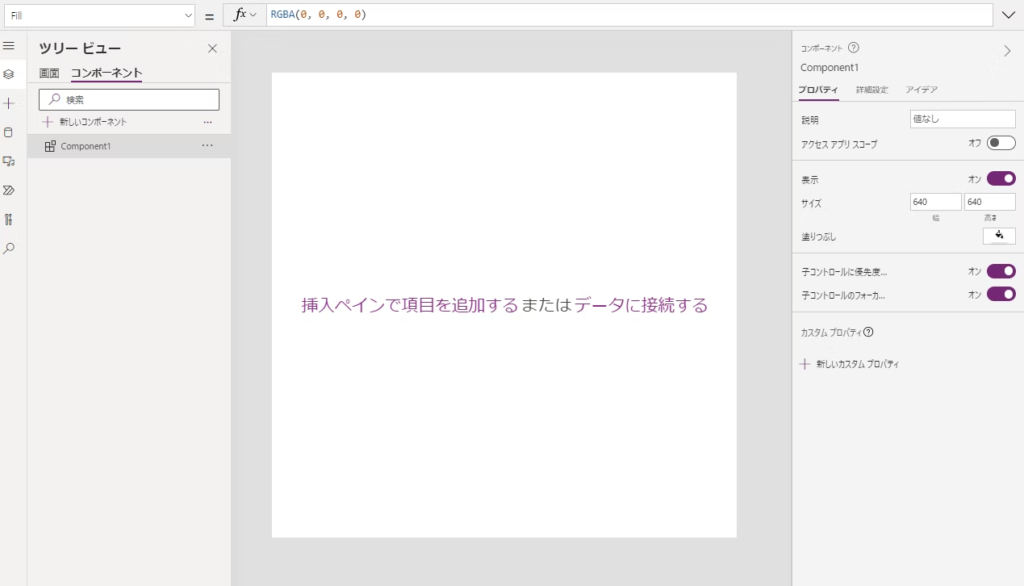This screenshot has width=1024, height=586.
Task: Toggle the 表示 visibility switch off
Action: [x=1000, y=179]
